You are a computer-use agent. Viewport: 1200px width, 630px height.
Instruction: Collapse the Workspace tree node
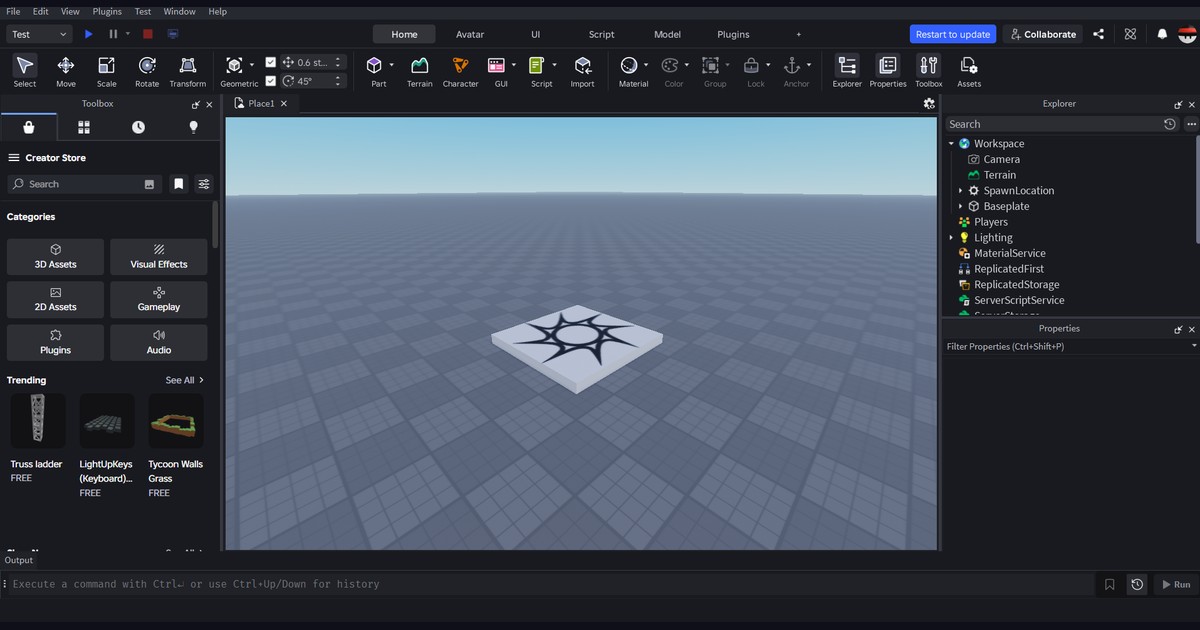point(952,144)
